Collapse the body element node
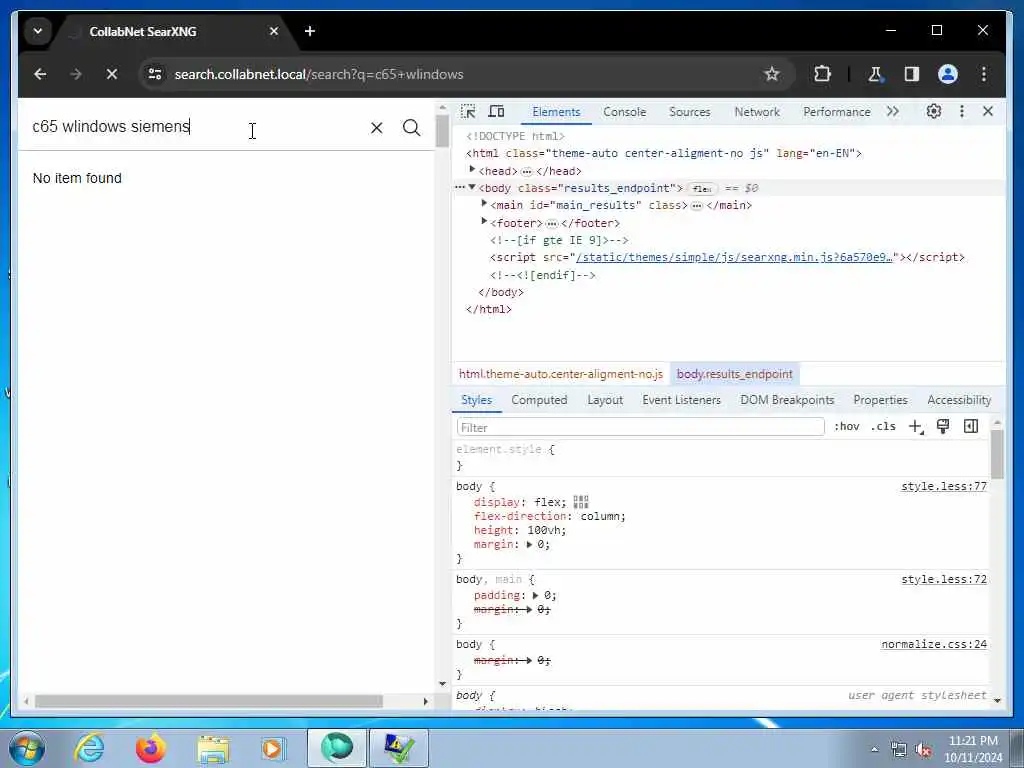Image resolution: width=1024 pixels, height=768 pixels. coord(472,187)
